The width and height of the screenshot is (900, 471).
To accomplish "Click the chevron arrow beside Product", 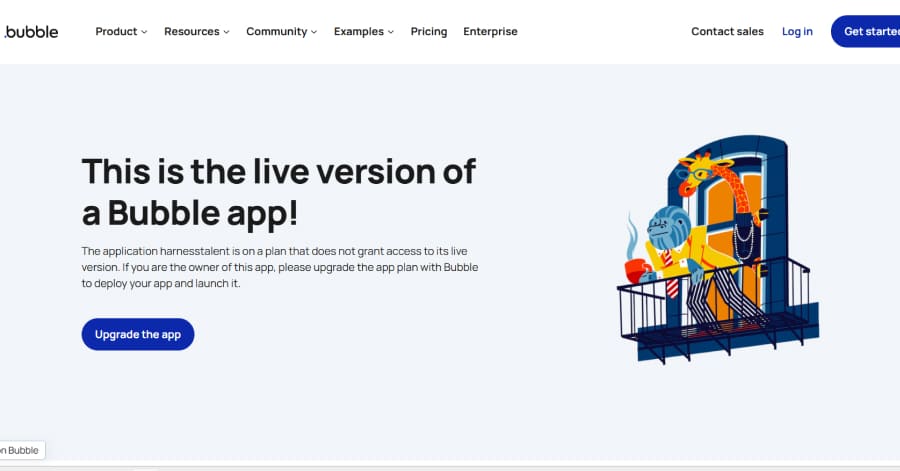I will click(x=144, y=32).
